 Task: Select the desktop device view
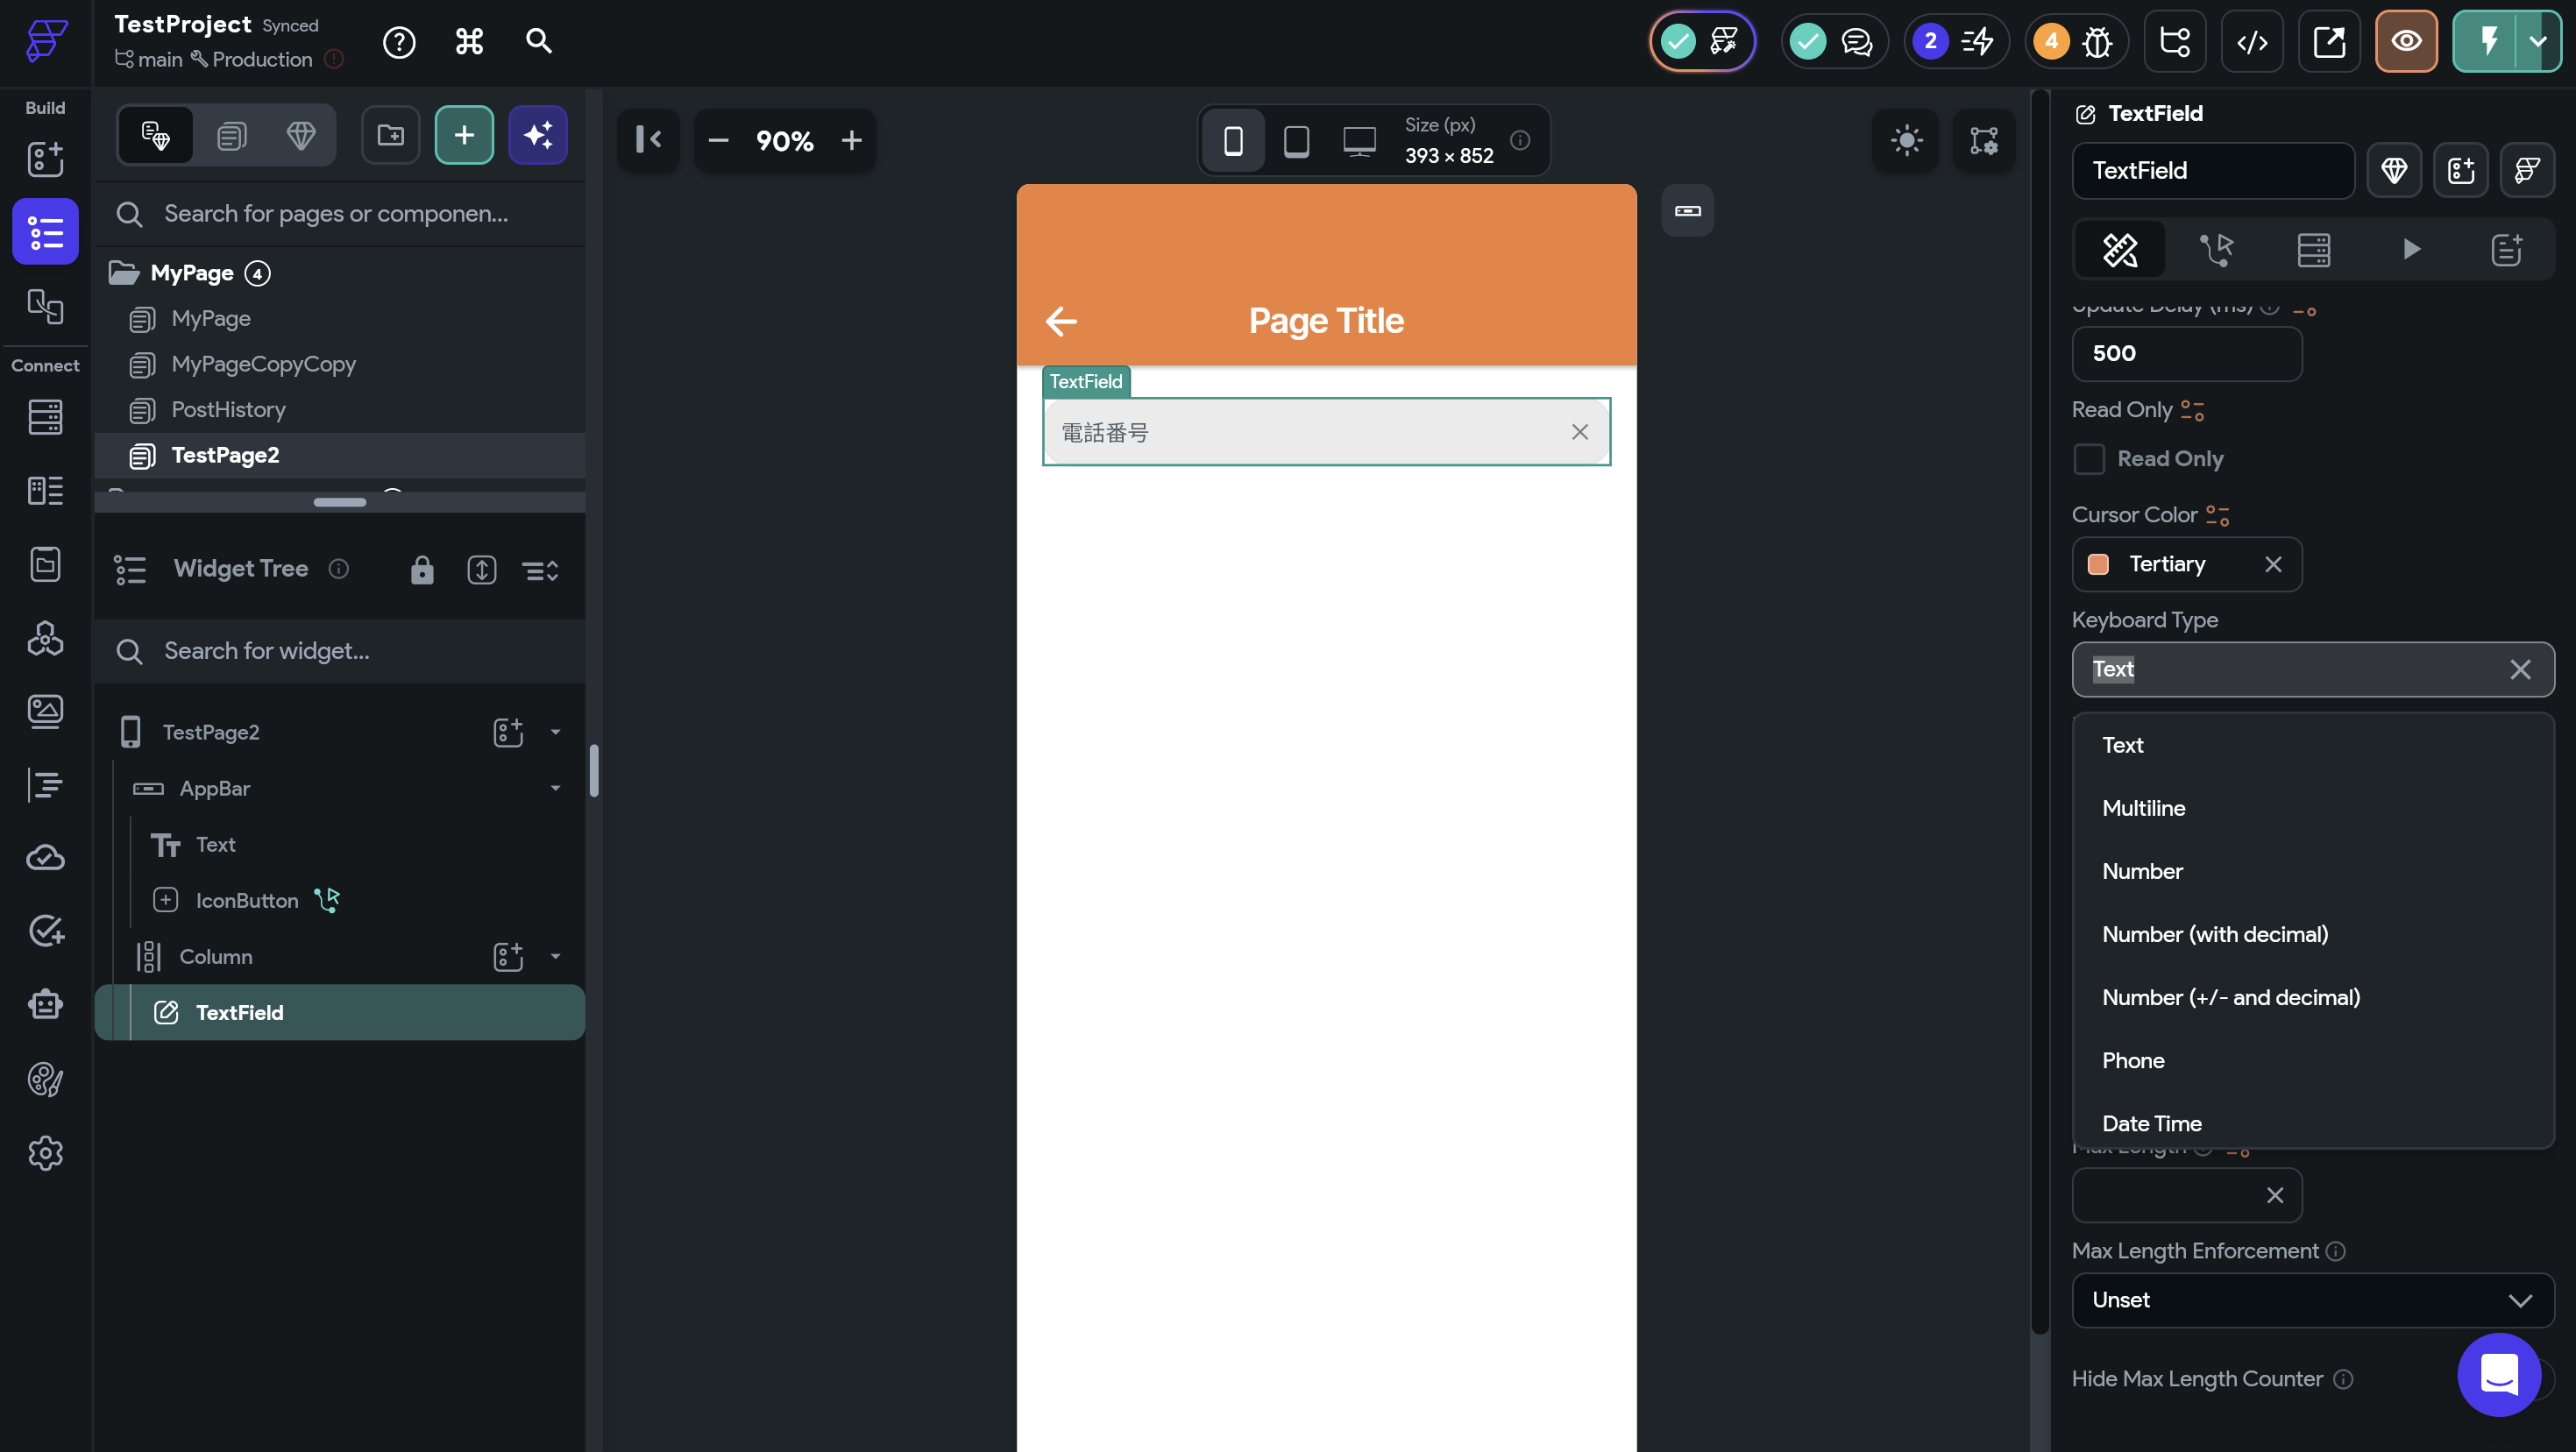1359,141
